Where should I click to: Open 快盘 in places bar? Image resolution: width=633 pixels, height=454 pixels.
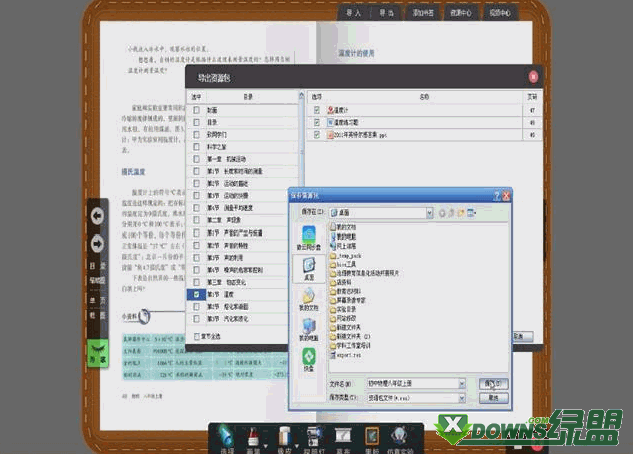tap(309, 360)
